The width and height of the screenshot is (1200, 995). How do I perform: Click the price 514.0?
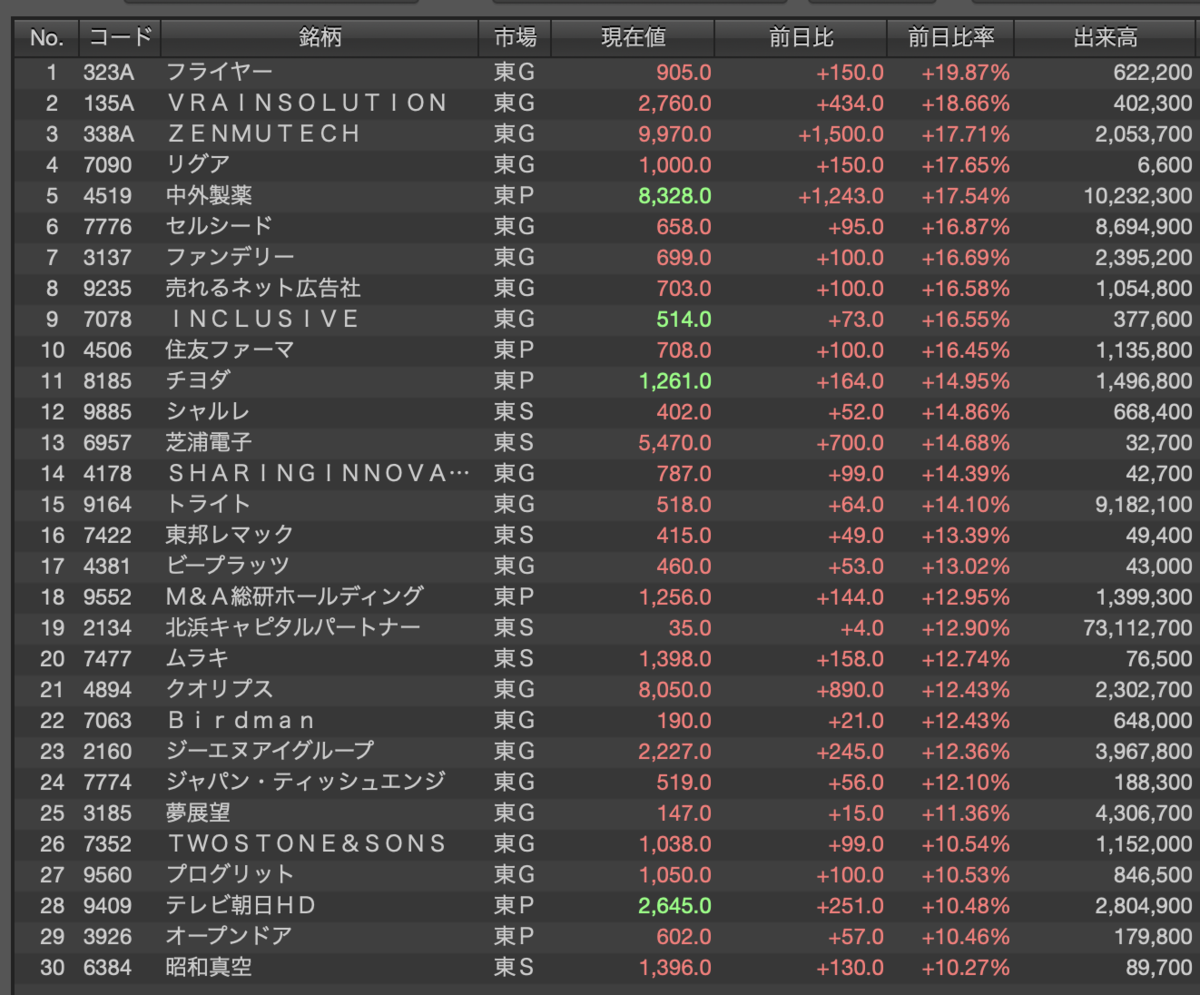click(684, 319)
